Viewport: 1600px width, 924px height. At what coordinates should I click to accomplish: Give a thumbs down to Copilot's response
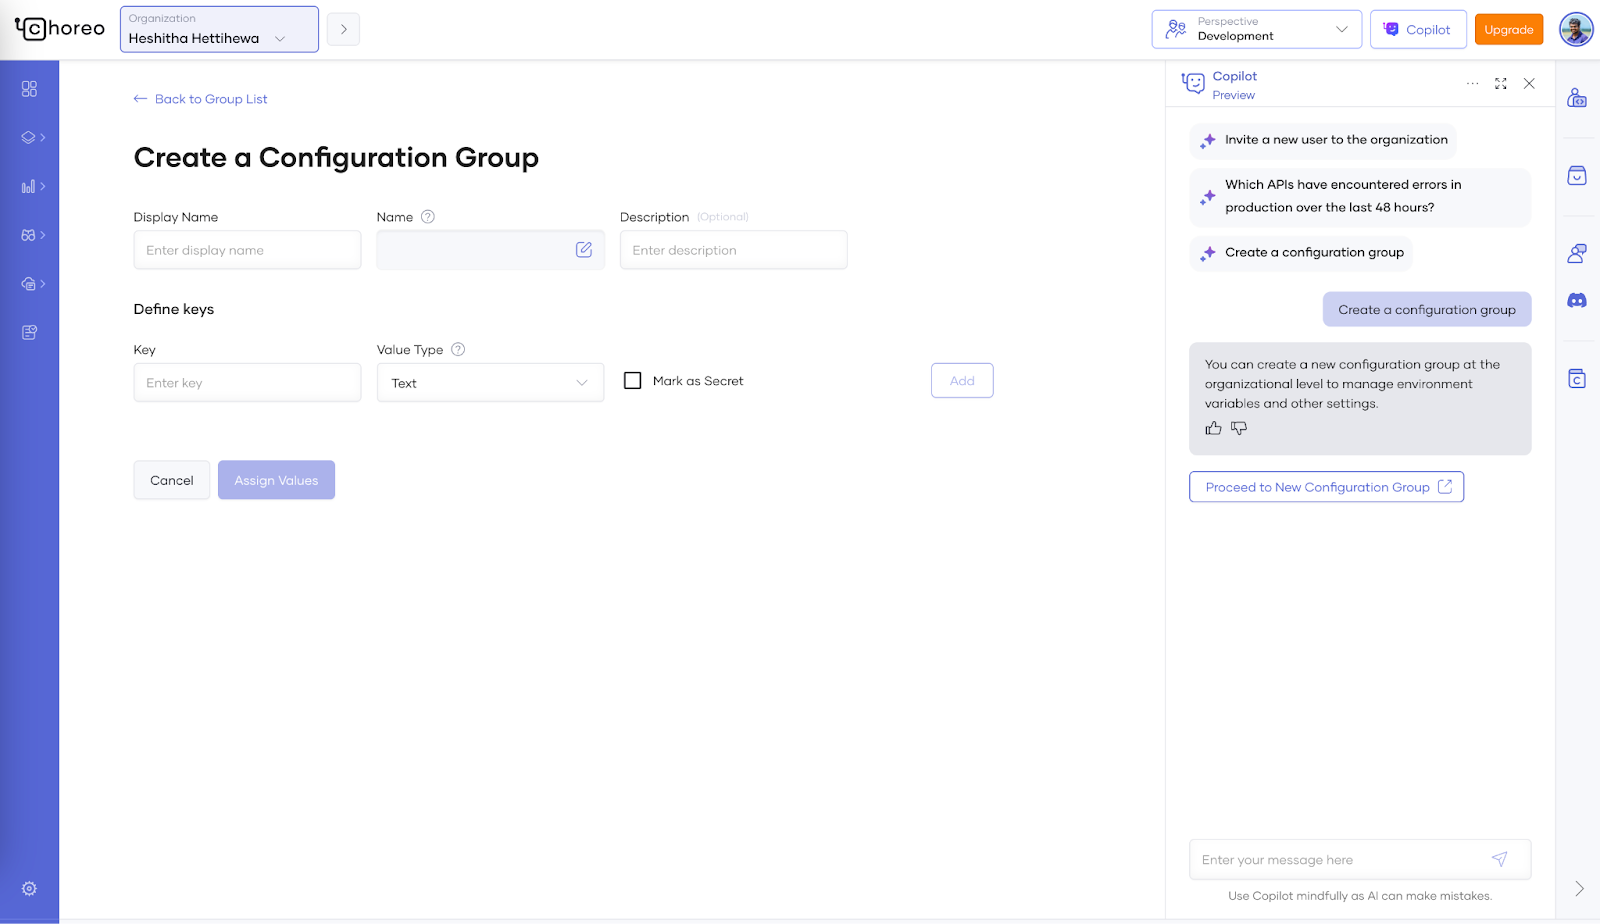pyautogui.click(x=1238, y=428)
